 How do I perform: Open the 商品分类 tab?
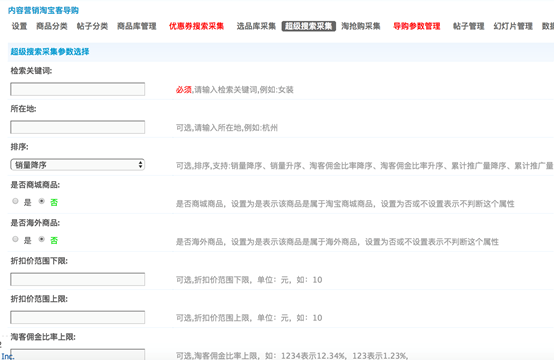point(52,26)
